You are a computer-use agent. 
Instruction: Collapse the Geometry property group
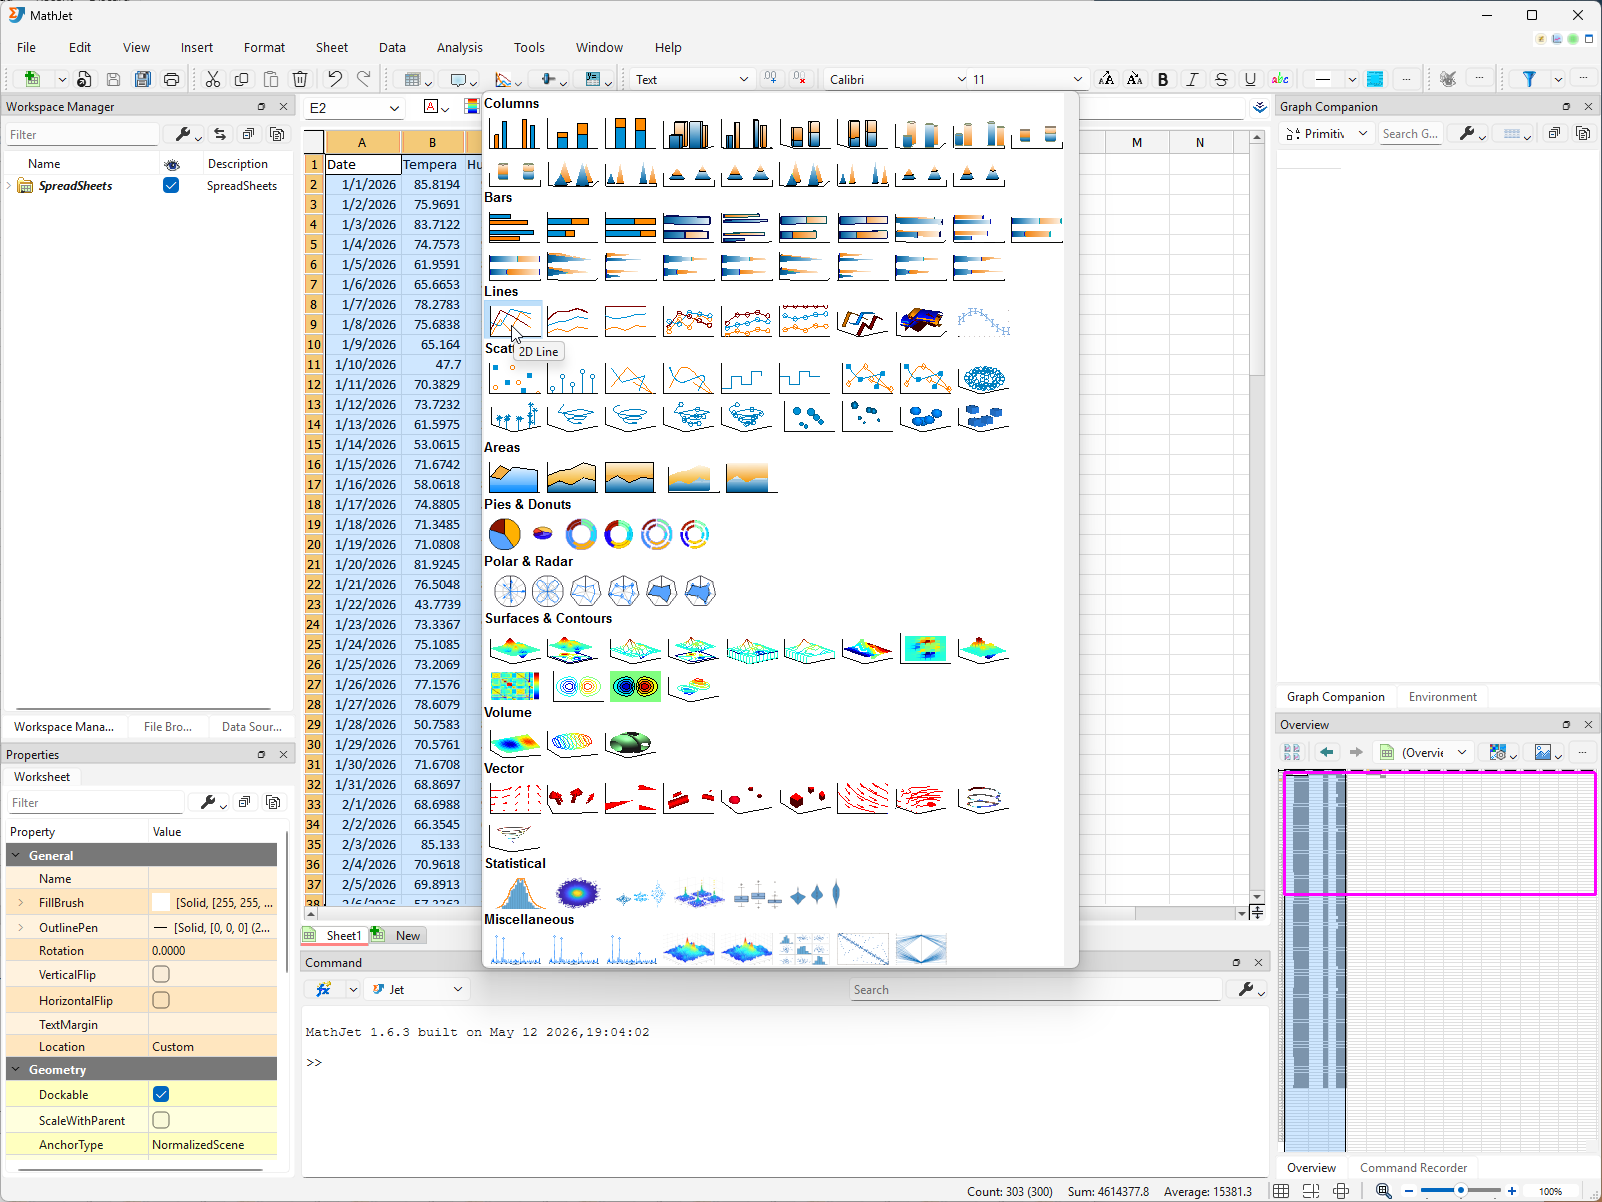coord(16,1069)
